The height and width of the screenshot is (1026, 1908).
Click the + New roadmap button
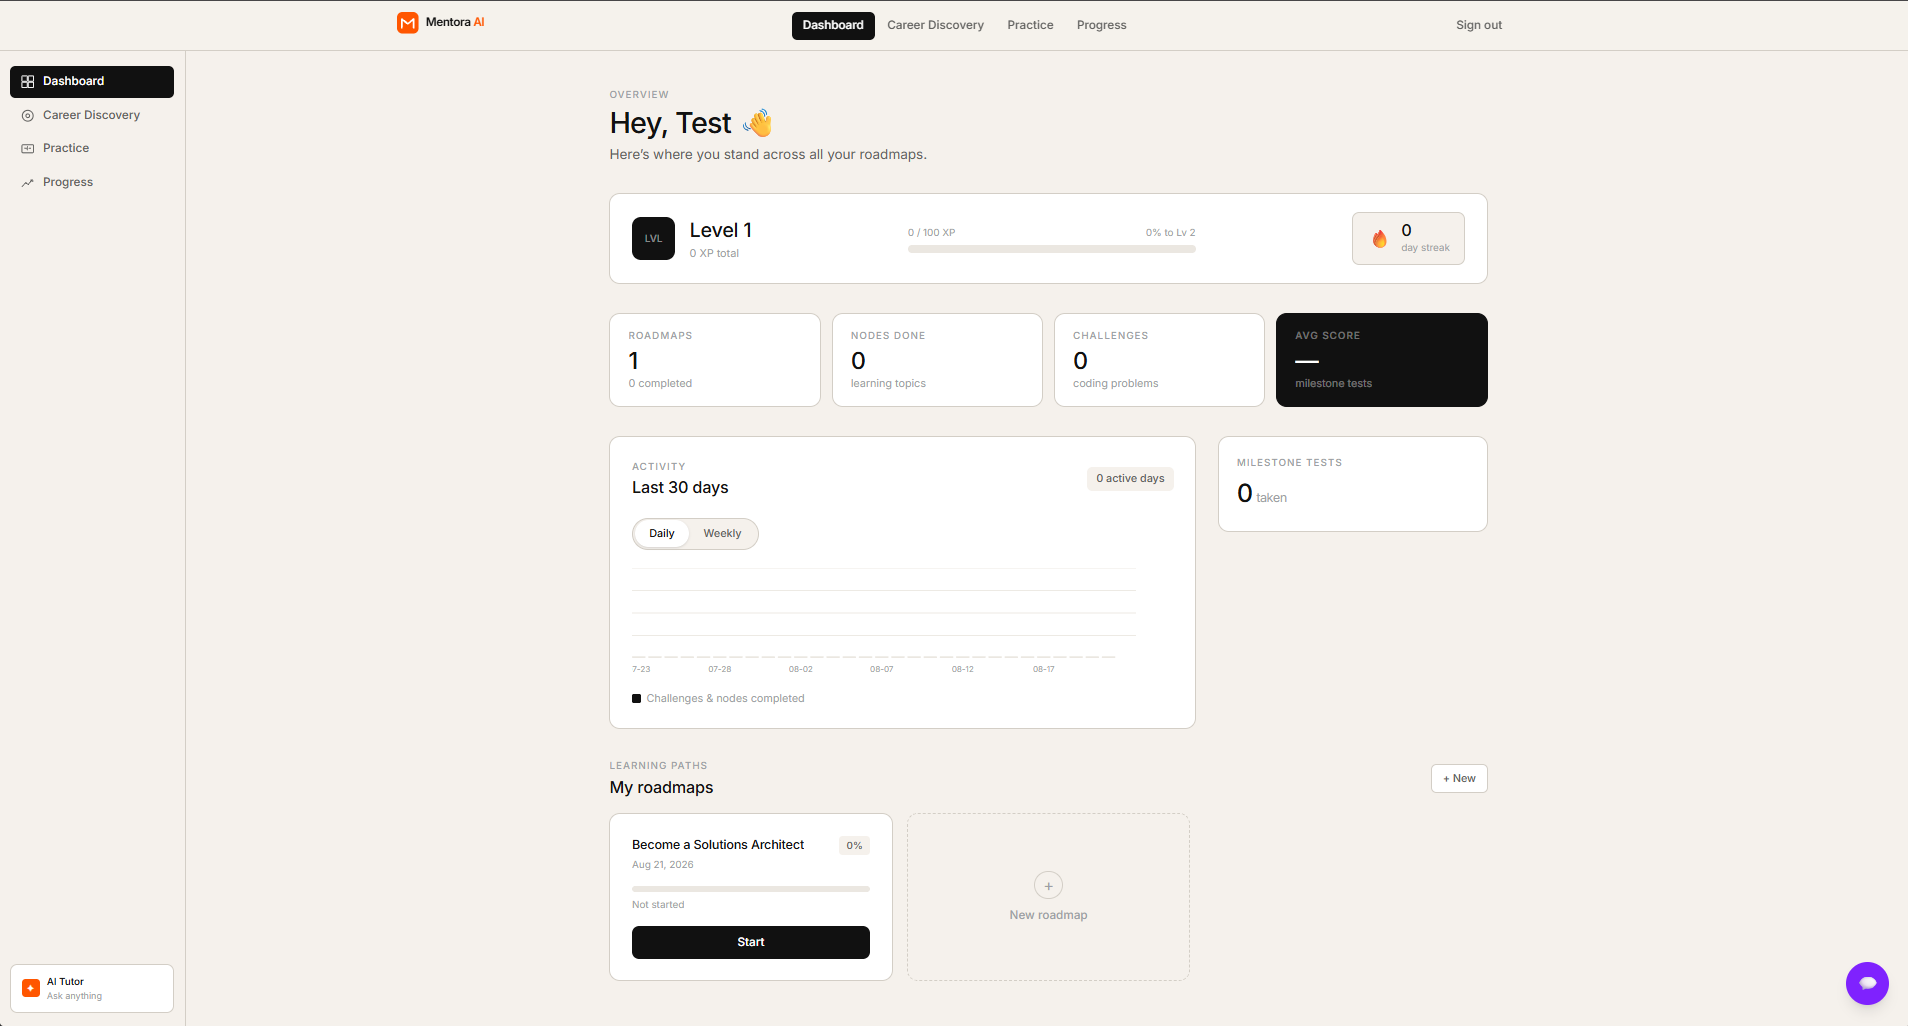[x=1459, y=779]
